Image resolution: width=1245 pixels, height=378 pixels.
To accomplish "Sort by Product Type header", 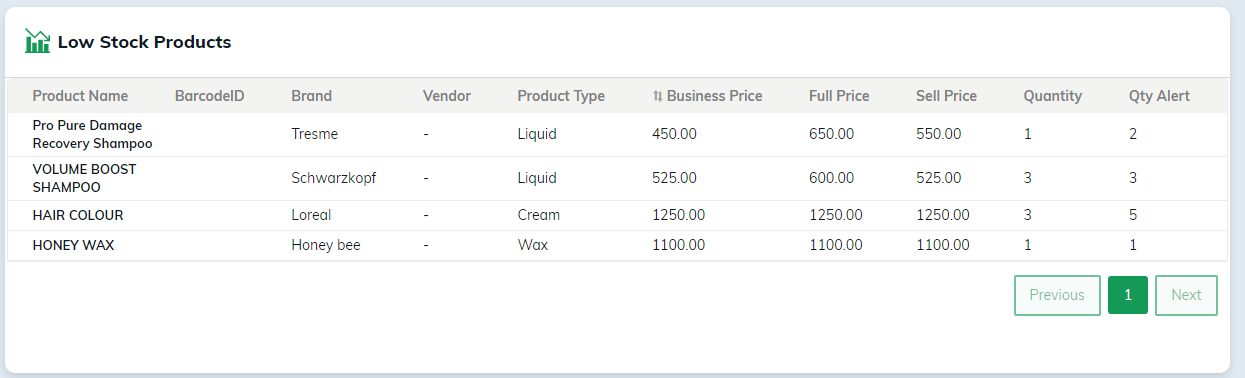I will 561,96.
